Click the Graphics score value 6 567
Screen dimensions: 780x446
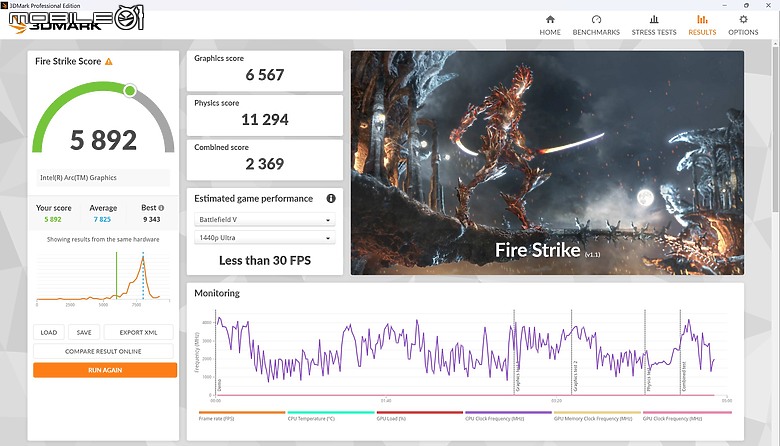pos(265,75)
